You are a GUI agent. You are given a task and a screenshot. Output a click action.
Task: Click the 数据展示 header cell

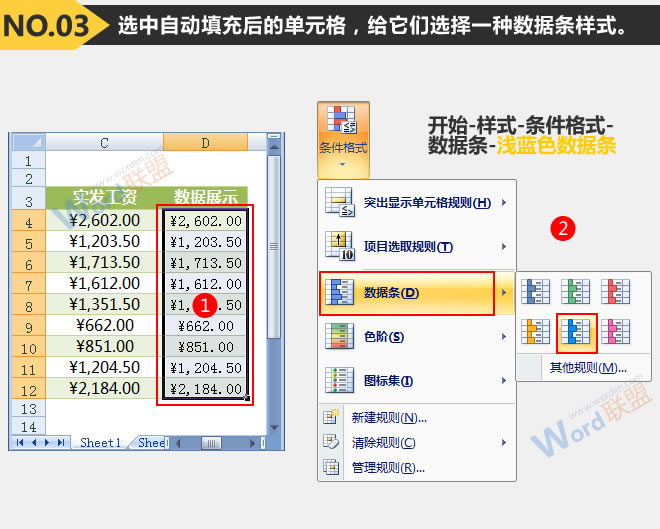tap(205, 198)
